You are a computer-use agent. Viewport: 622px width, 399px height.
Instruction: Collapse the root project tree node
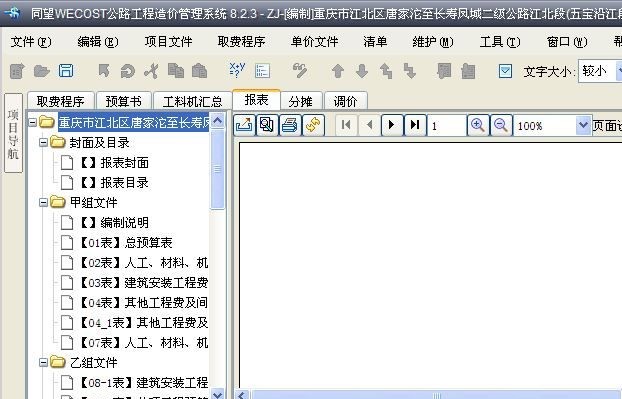point(33,123)
